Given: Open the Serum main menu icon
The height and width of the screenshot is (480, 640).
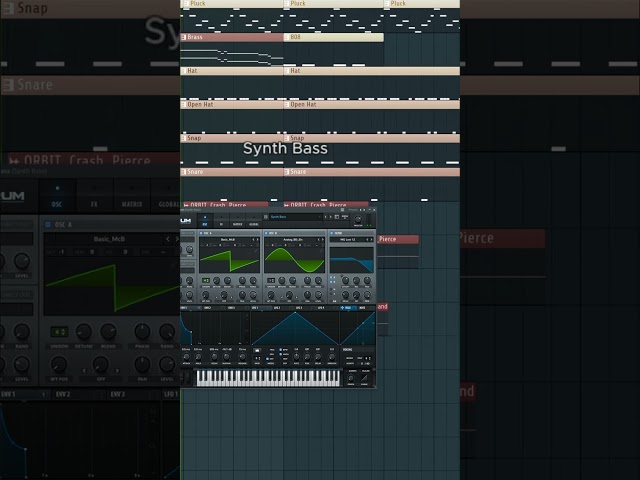Looking at the screenshot, I should pyautogui.click(x=345, y=217).
